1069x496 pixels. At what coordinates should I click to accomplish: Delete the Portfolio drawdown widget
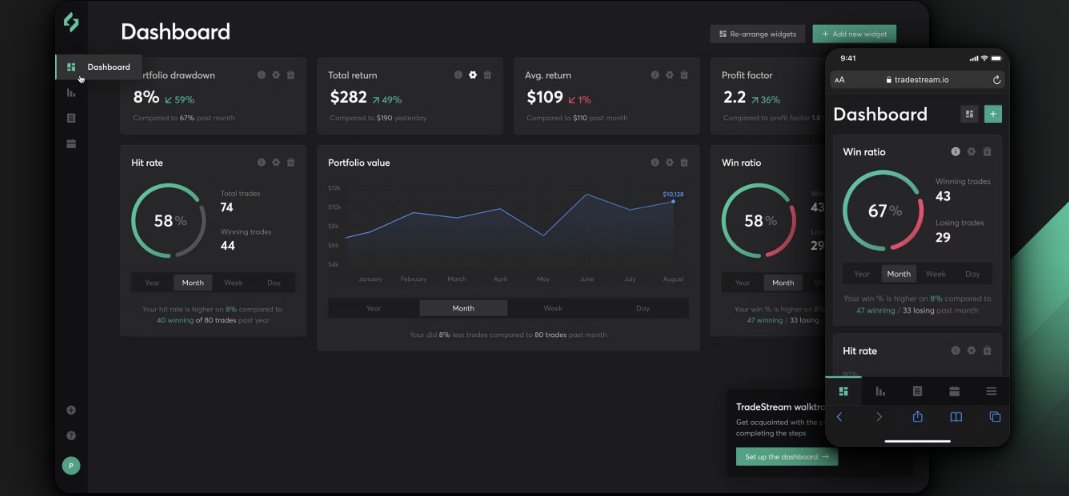tap(290, 75)
